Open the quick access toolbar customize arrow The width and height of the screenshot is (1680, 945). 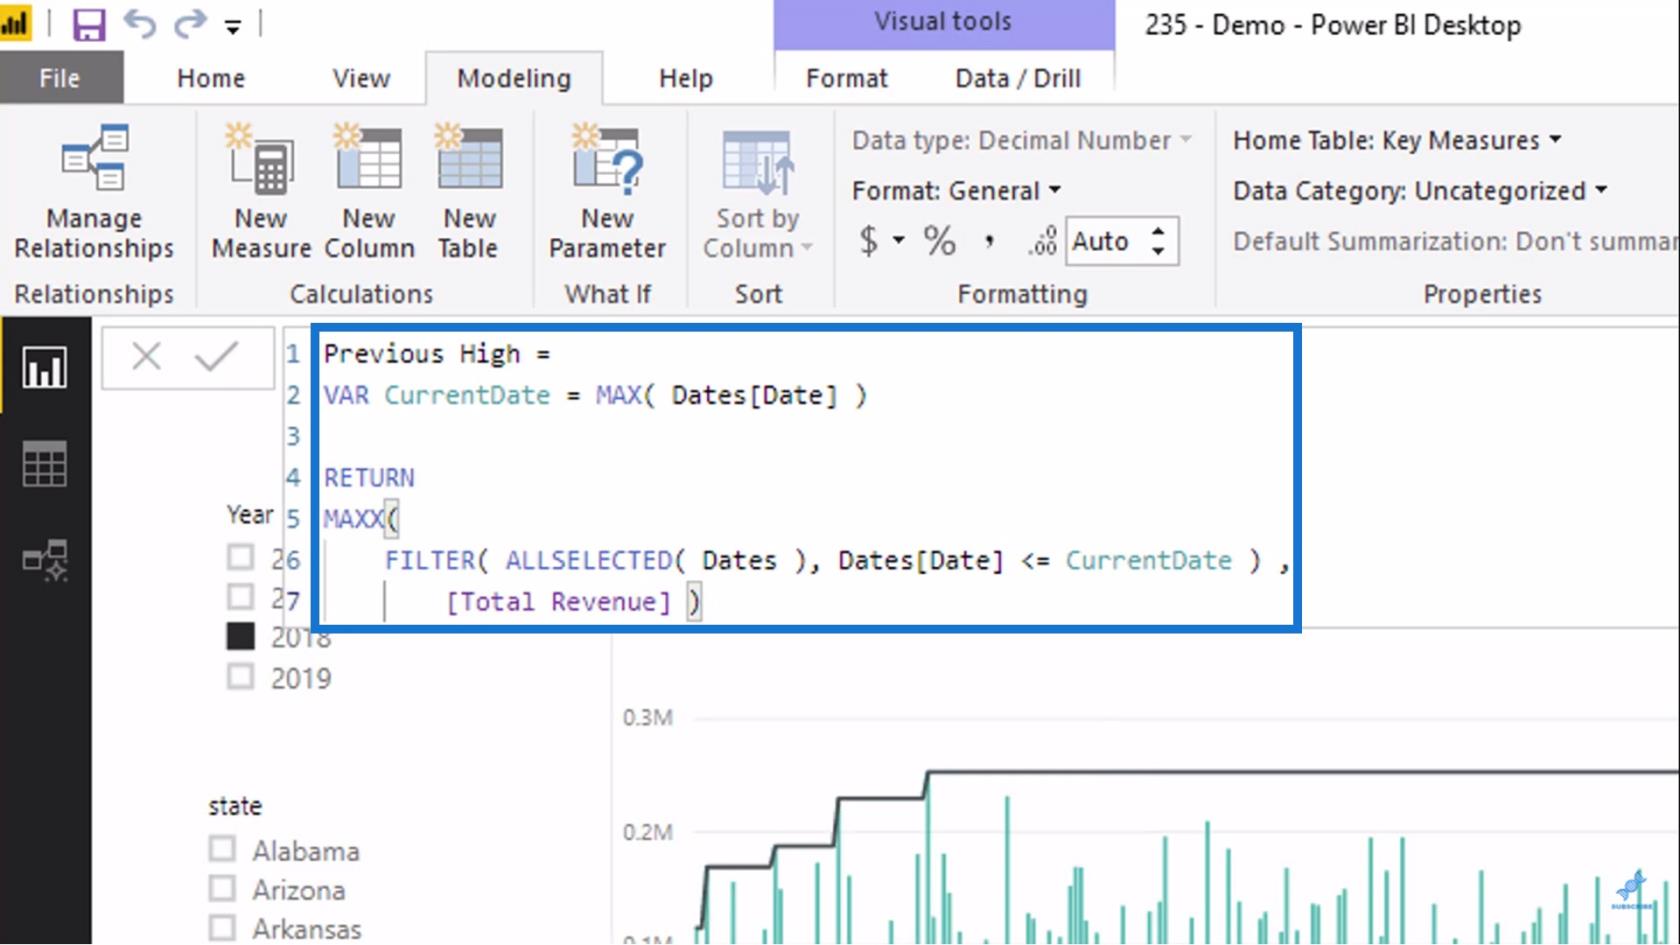click(232, 27)
